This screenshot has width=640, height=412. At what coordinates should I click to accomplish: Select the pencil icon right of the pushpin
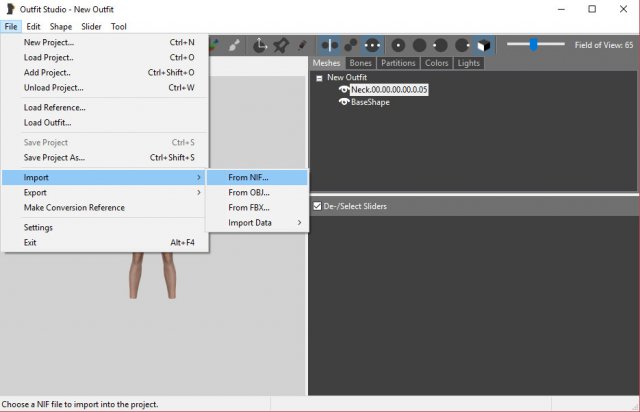tap(301, 45)
